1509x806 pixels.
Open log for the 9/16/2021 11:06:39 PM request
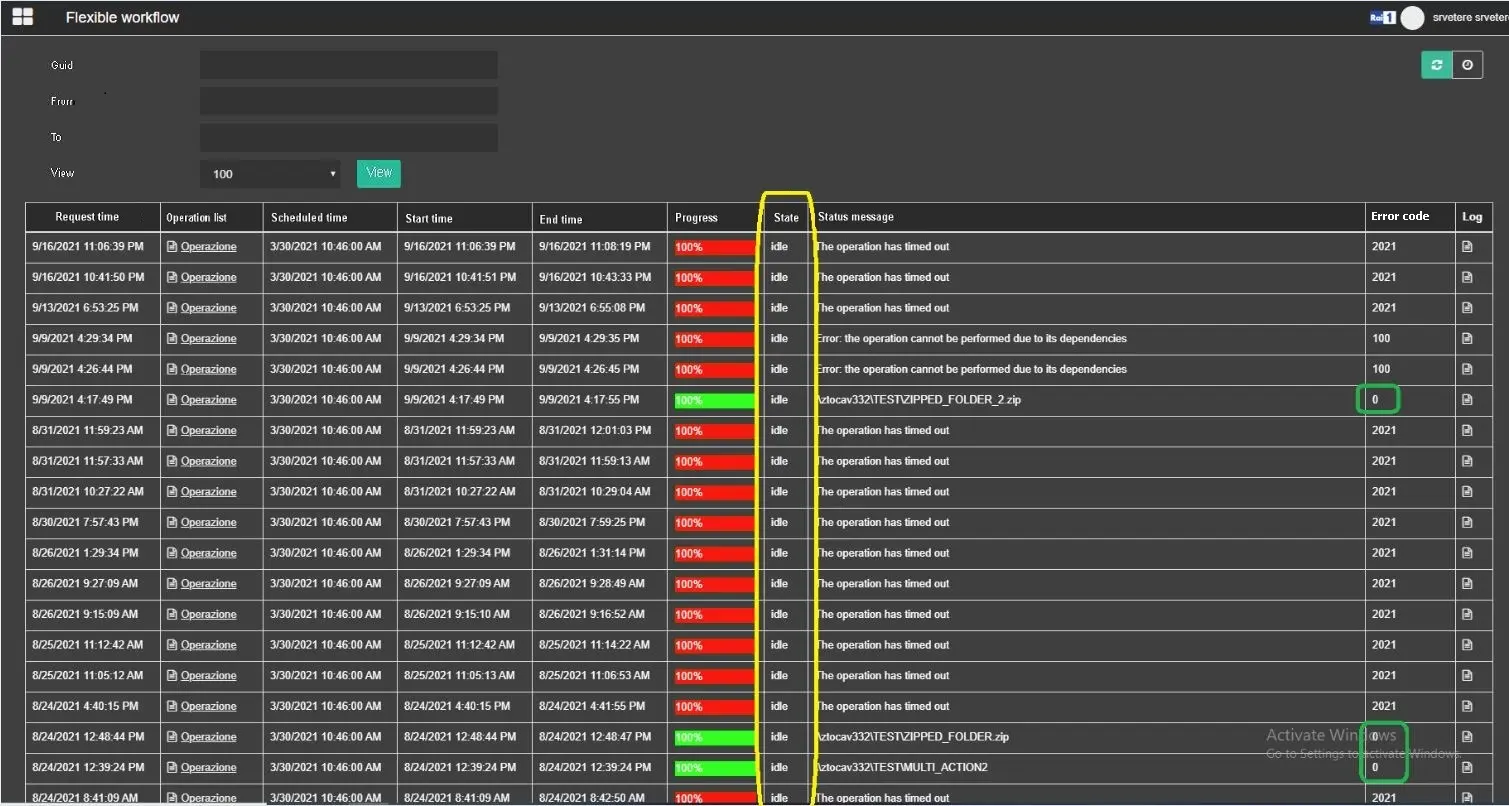pyautogui.click(x=1467, y=247)
